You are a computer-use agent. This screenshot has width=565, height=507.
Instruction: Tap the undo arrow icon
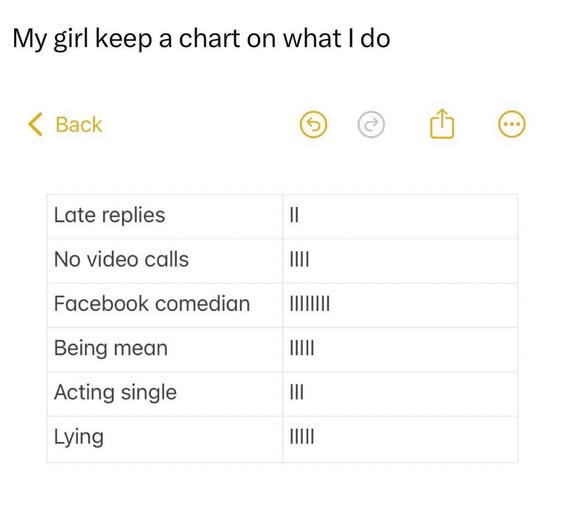tap(313, 125)
